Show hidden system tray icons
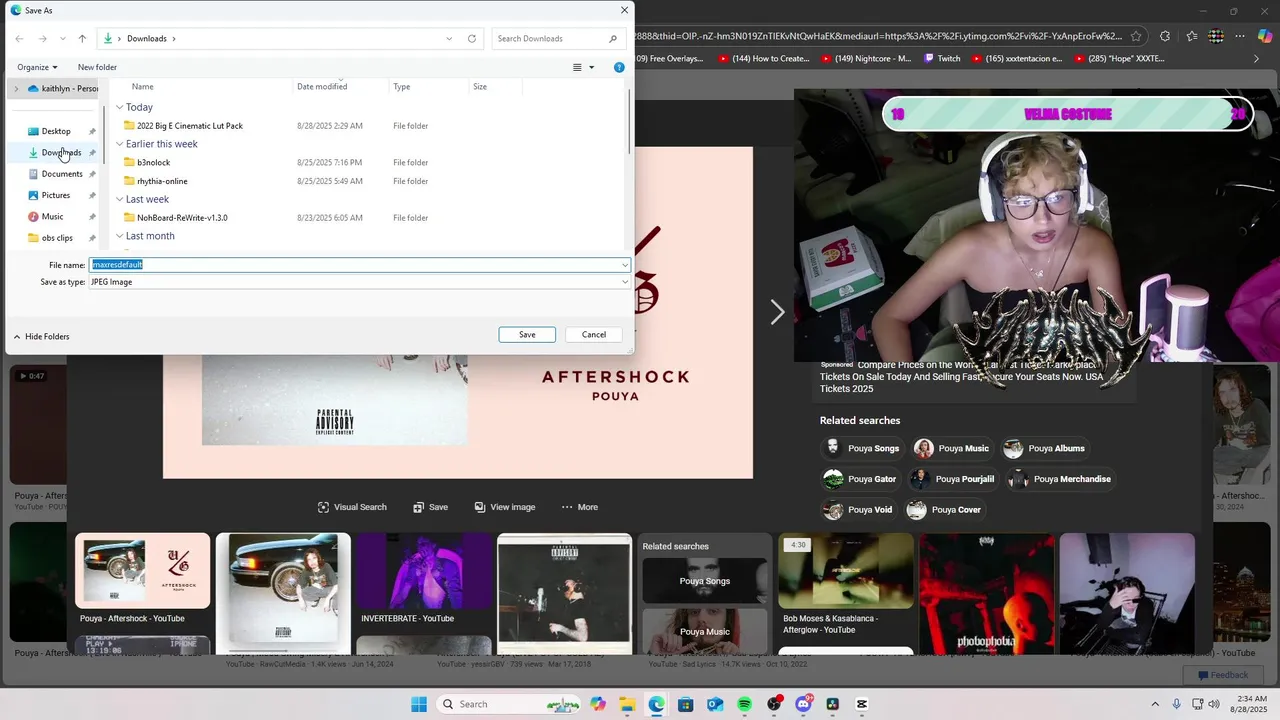Image resolution: width=1280 pixels, height=720 pixels. (1155, 704)
